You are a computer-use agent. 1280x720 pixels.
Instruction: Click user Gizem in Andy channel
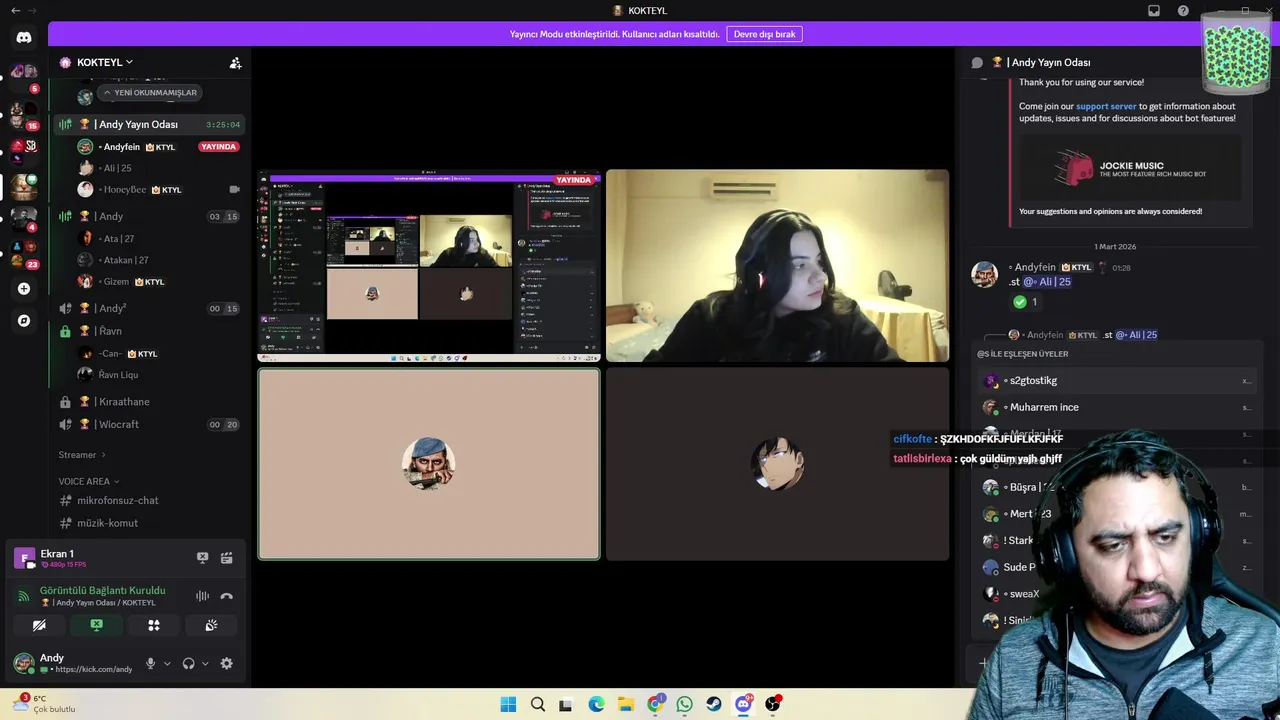pos(120,282)
